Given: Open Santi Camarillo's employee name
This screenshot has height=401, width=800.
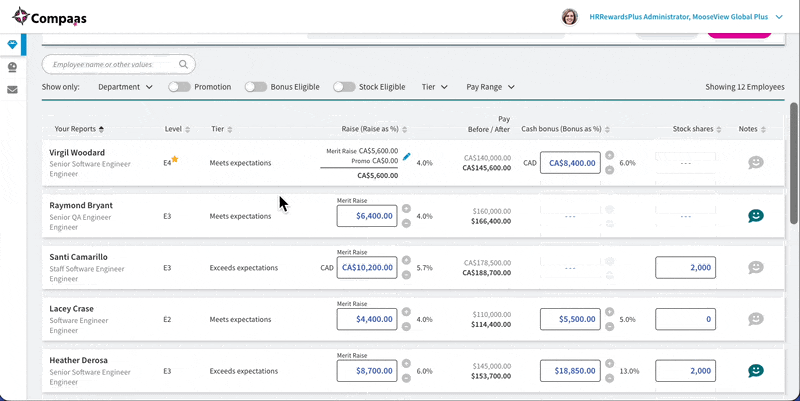Looking at the screenshot, I should pyautogui.click(x=79, y=257).
